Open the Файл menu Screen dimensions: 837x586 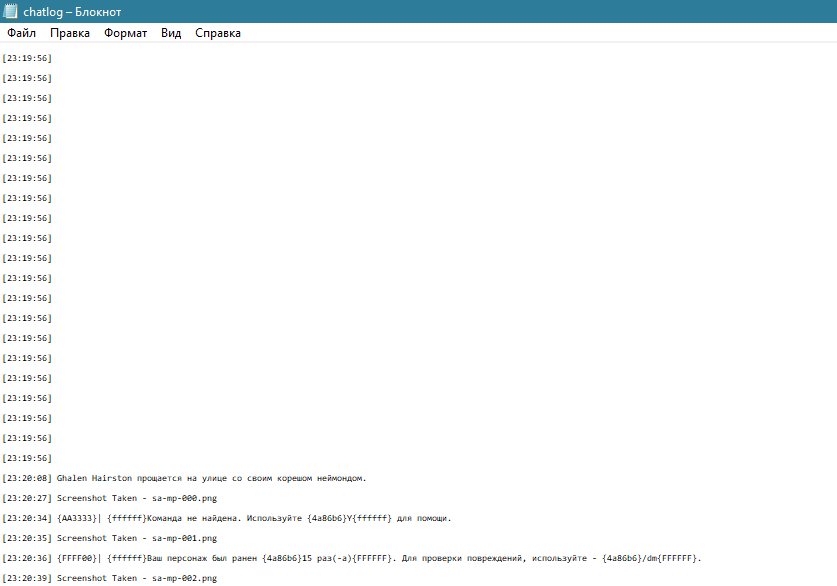pos(21,33)
